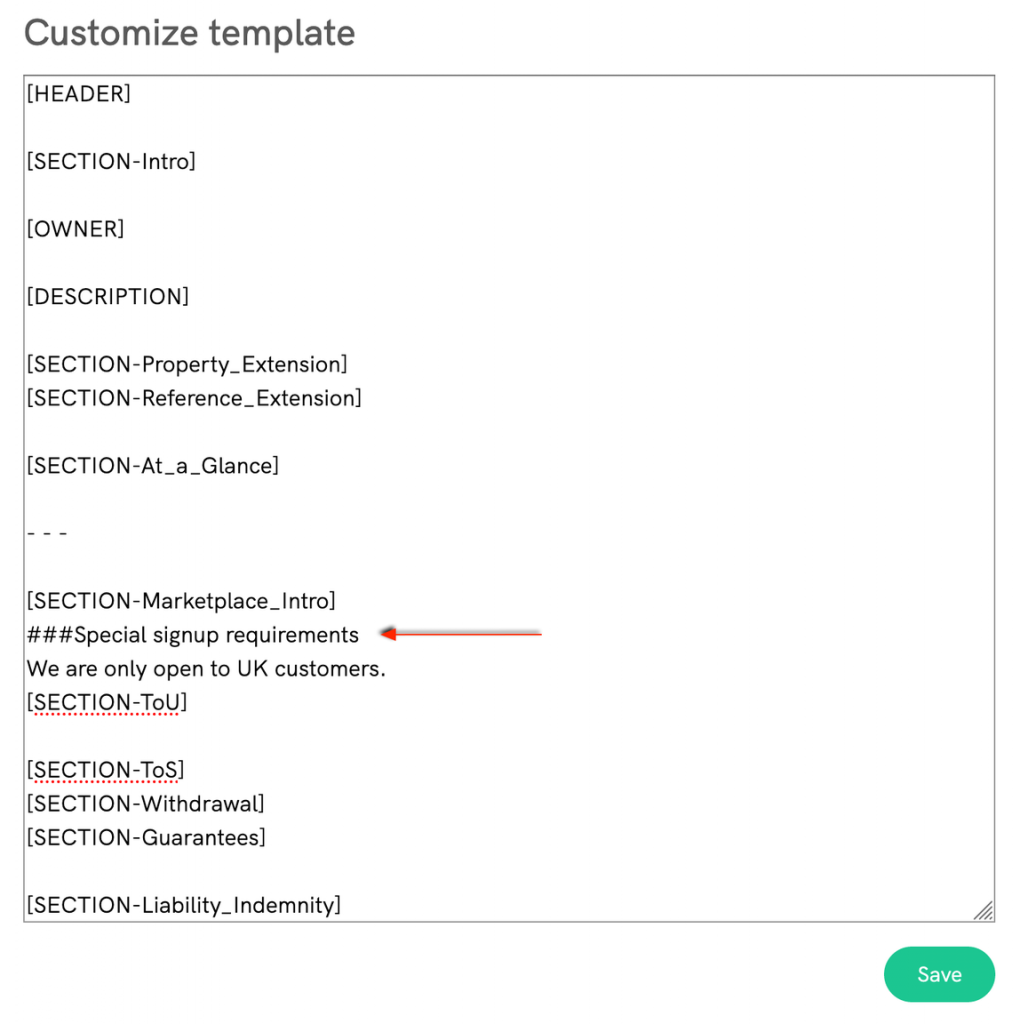The height and width of the screenshot is (1024, 1020).
Task: Click the green Save button
Action: [x=938, y=974]
